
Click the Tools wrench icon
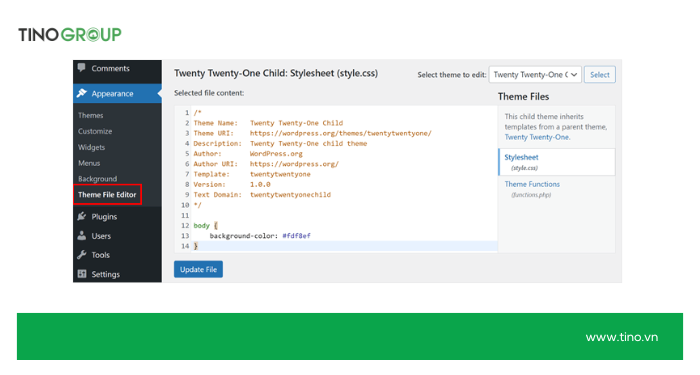click(82, 254)
